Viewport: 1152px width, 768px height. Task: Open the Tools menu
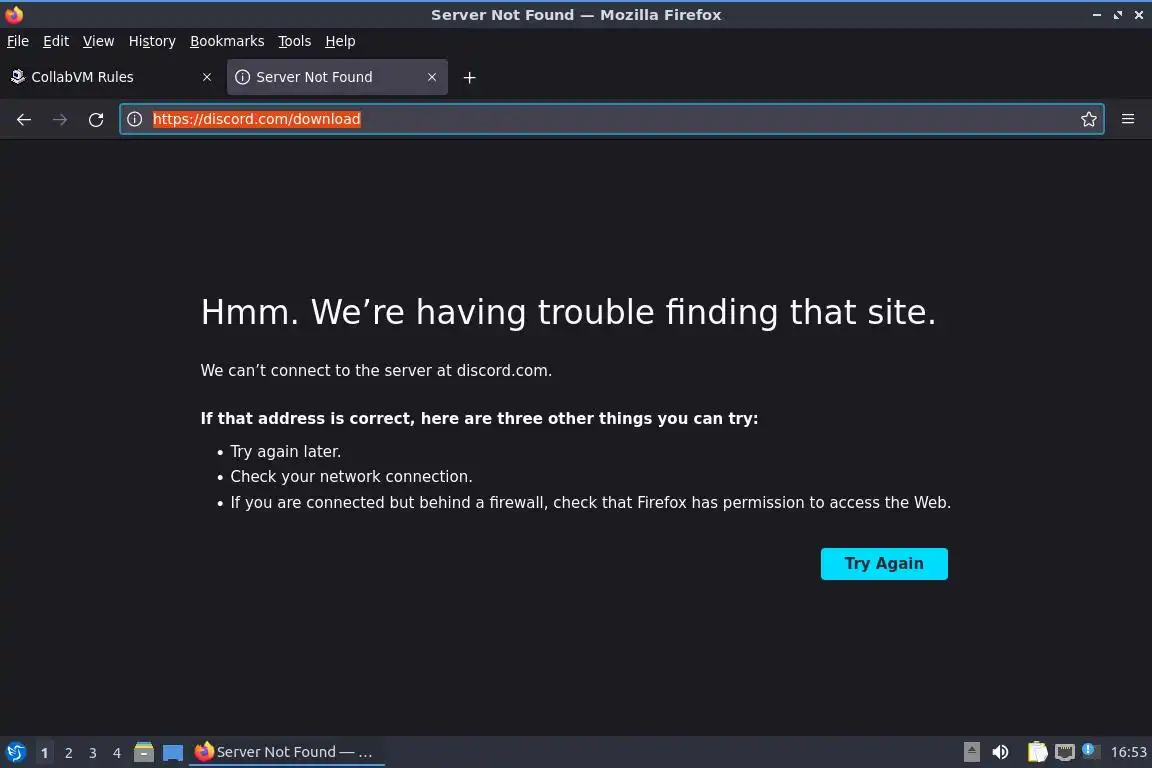tap(295, 41)
